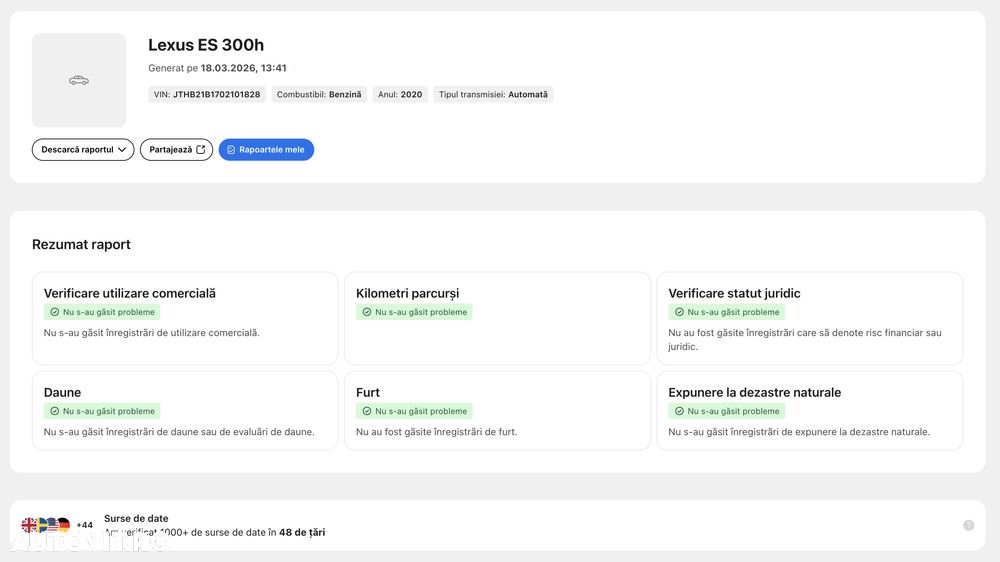Click the Partajează share button
The image size is (1000, 562).
[176, 150]
